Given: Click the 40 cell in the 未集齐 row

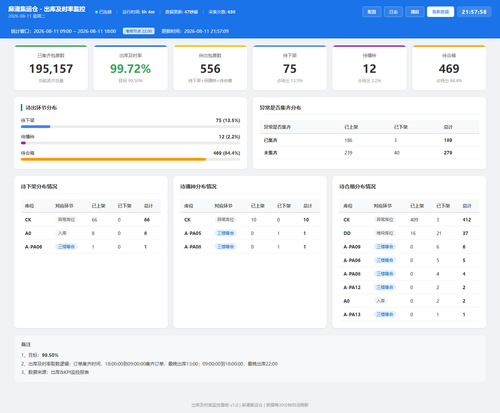Looking at the screenshot, I should click(x=397, y=153).
